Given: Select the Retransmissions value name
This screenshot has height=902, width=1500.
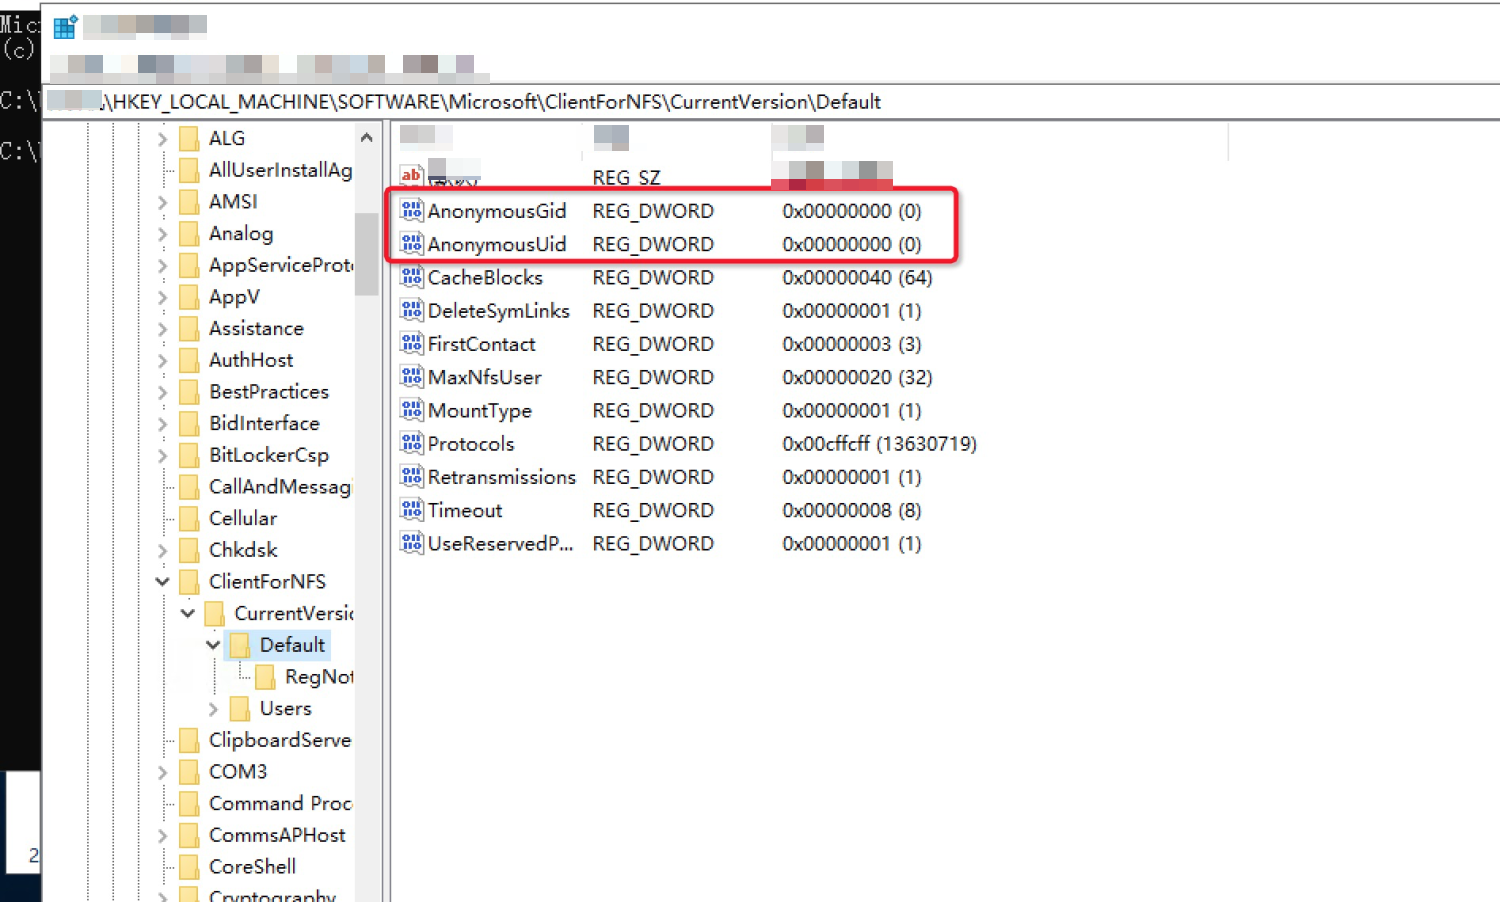Looking at the screenshot, I should [x=502, y=477].
